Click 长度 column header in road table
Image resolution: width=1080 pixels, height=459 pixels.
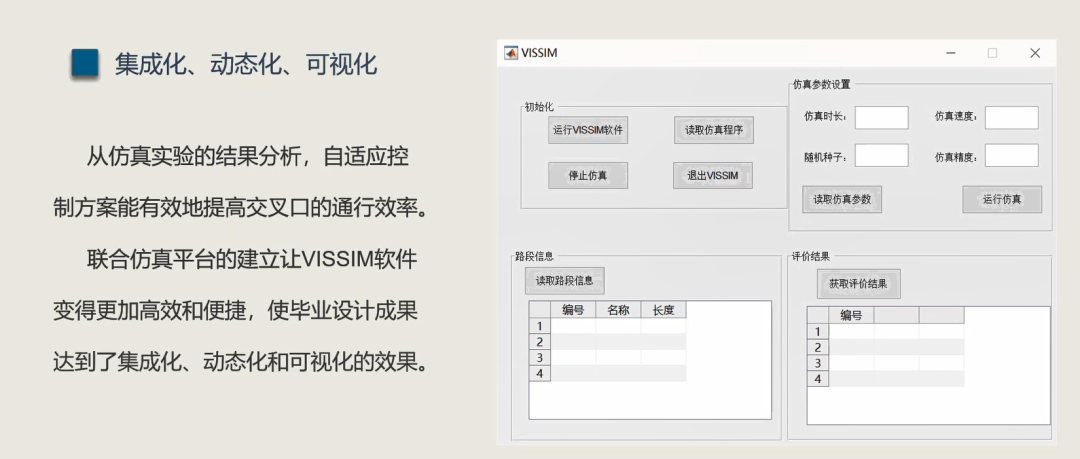pos(663,310)
